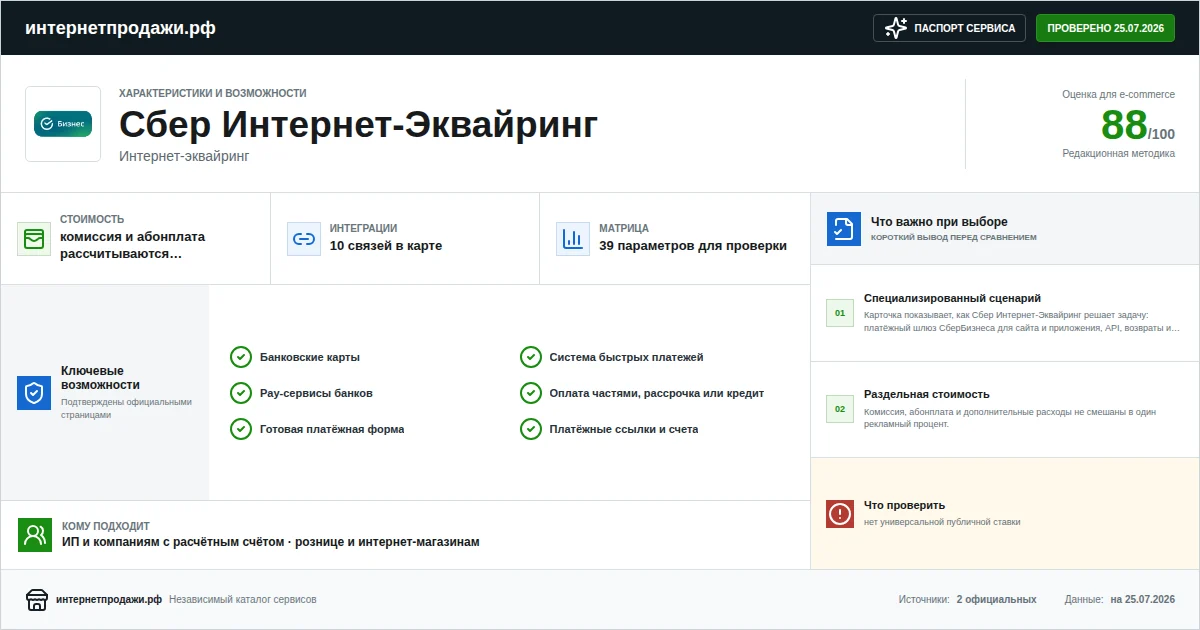Click the check icon by Банковские карты
The width and height of the screenshot is (1200, 630).
pyautogui.click(x=241, y=357)
